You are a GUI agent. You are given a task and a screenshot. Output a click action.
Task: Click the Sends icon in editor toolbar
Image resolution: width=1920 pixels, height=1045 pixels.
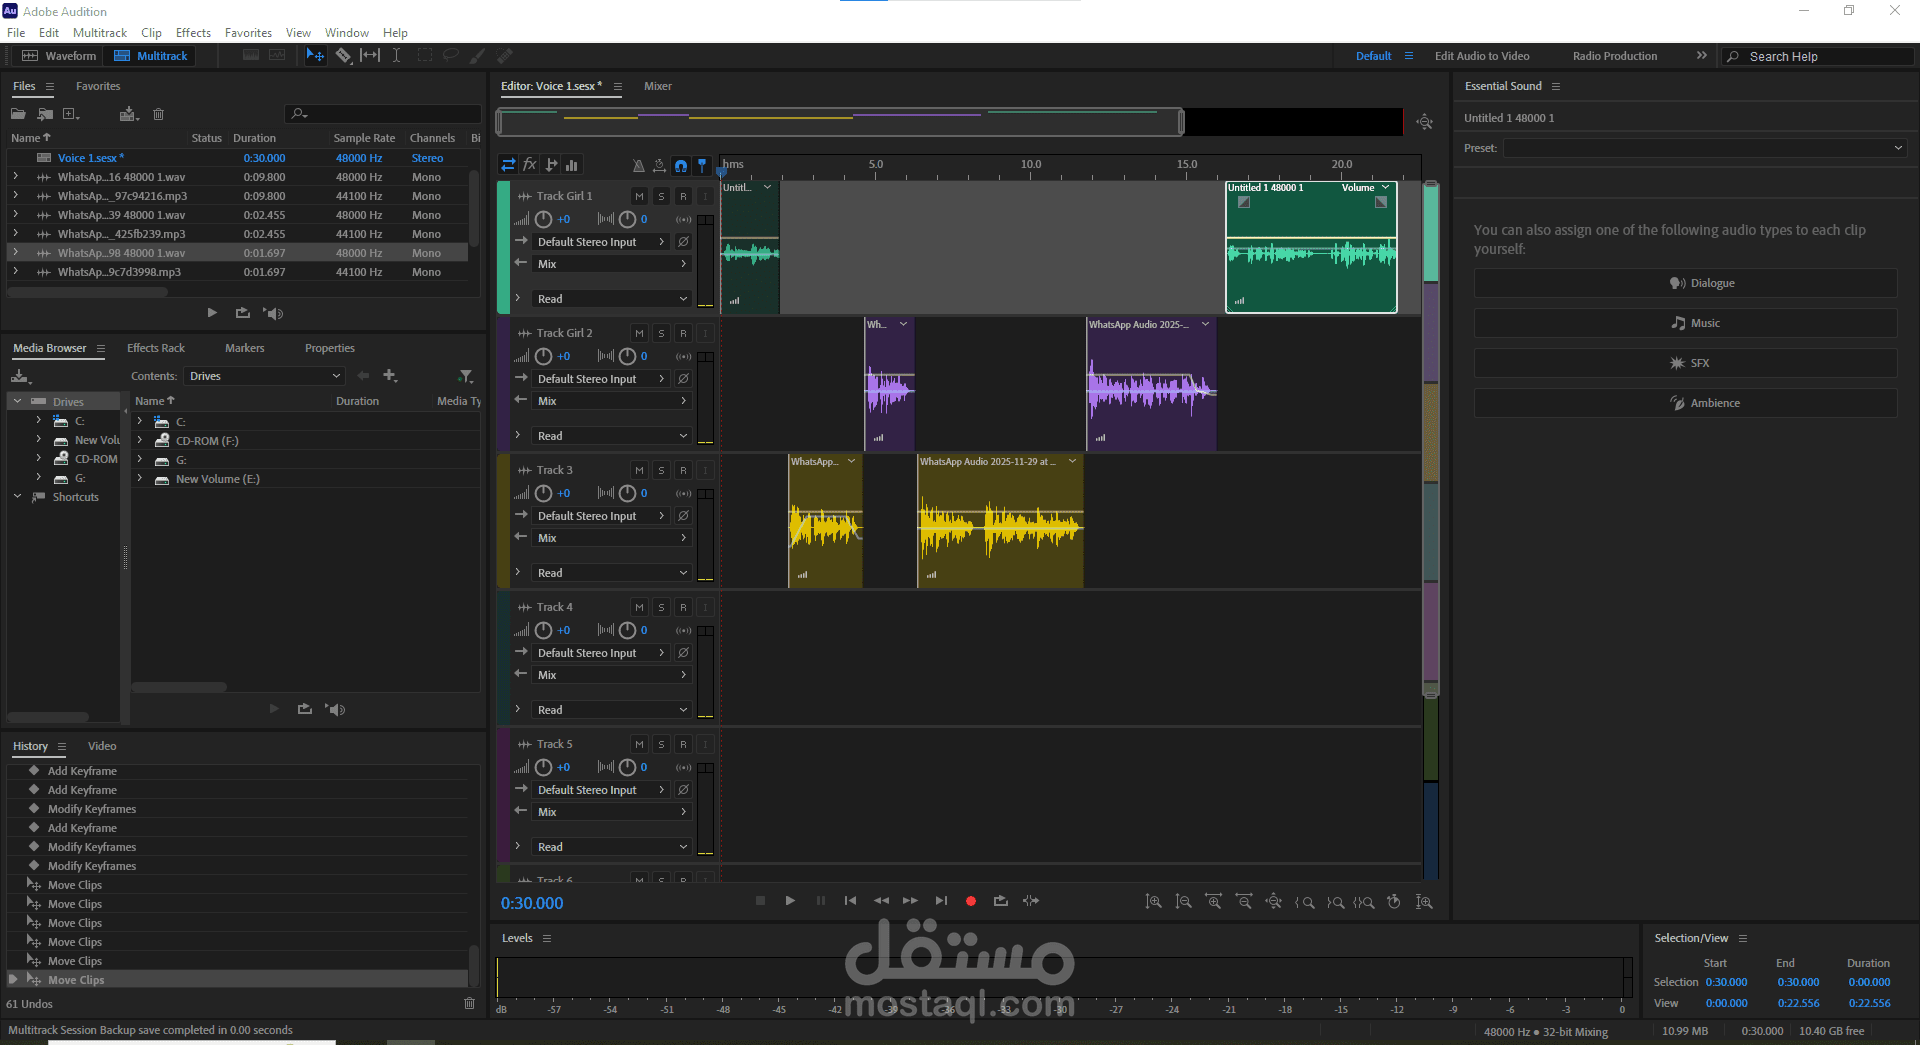point(551,165)
